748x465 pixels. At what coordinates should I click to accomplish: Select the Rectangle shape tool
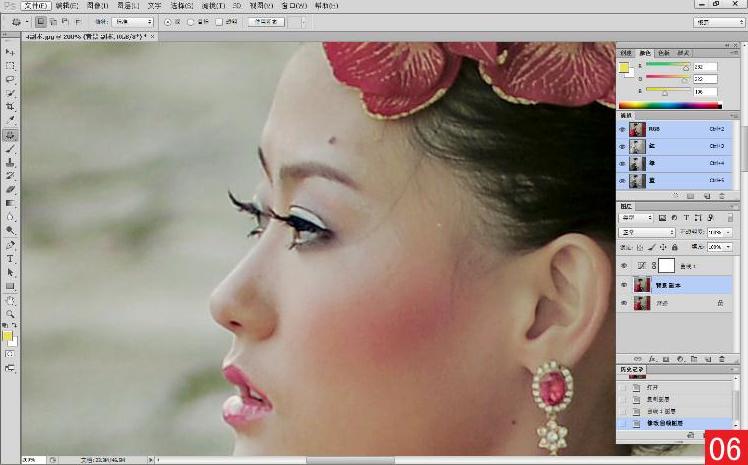[10, 287]
